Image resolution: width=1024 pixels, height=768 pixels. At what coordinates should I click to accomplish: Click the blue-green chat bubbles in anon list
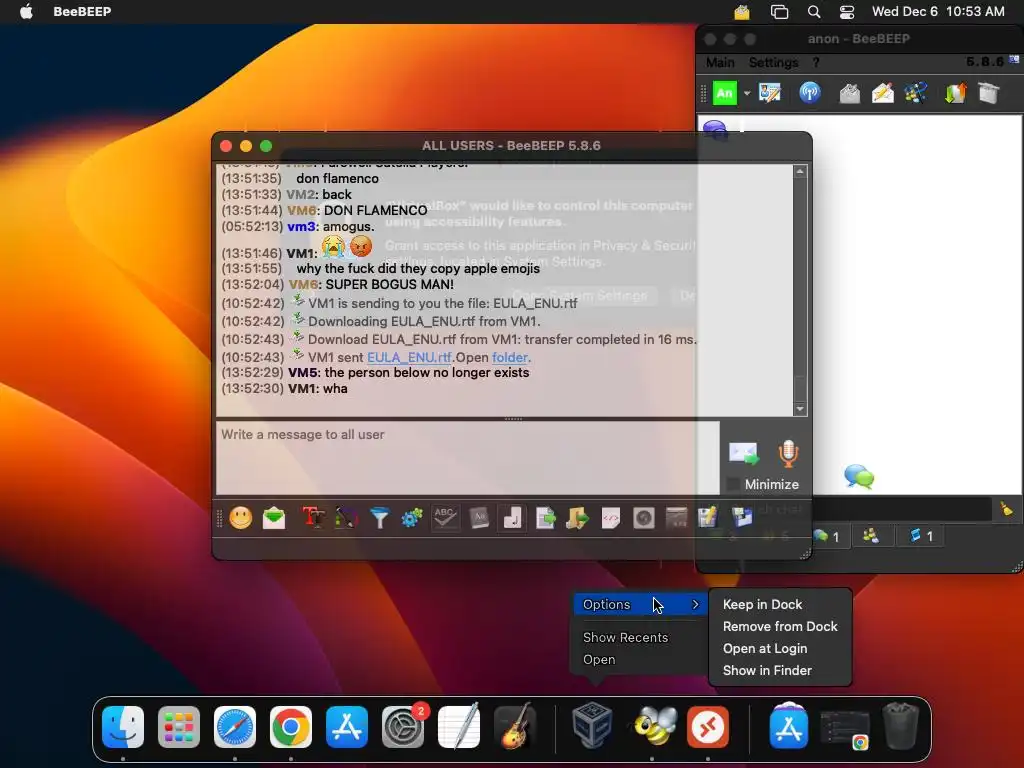pos(859,476)
